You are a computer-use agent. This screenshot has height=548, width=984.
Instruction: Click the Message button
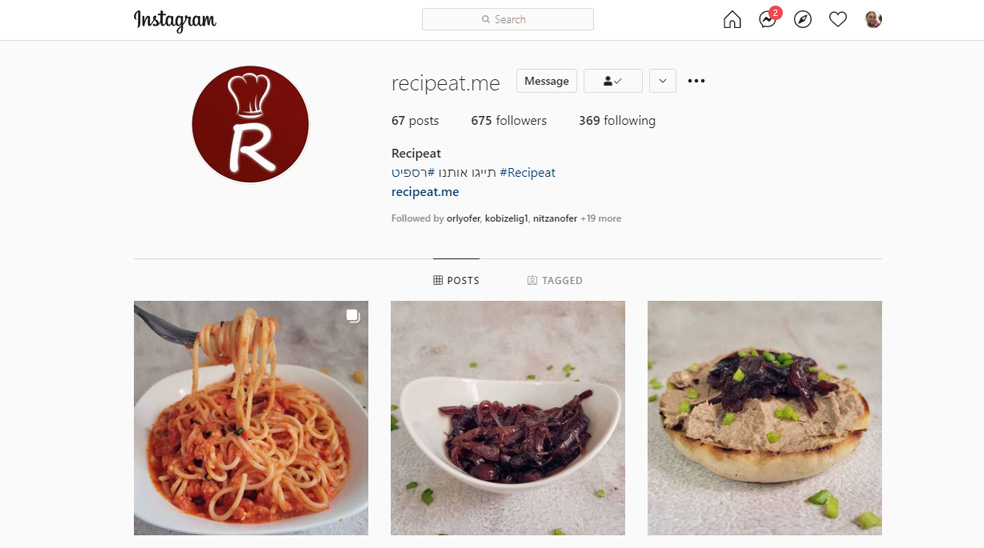coord(547,81)
